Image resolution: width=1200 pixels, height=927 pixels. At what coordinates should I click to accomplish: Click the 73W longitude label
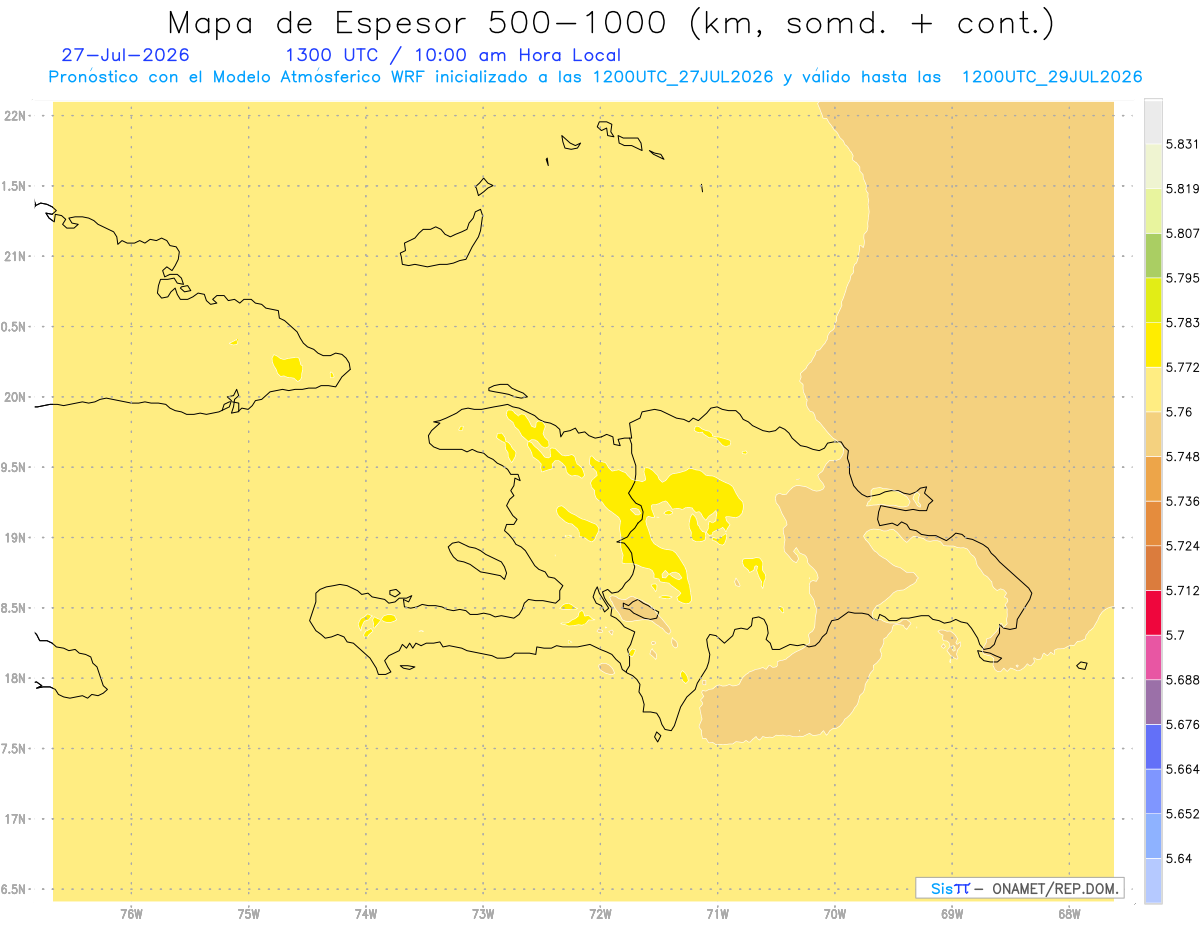click(x=483, y=914)
